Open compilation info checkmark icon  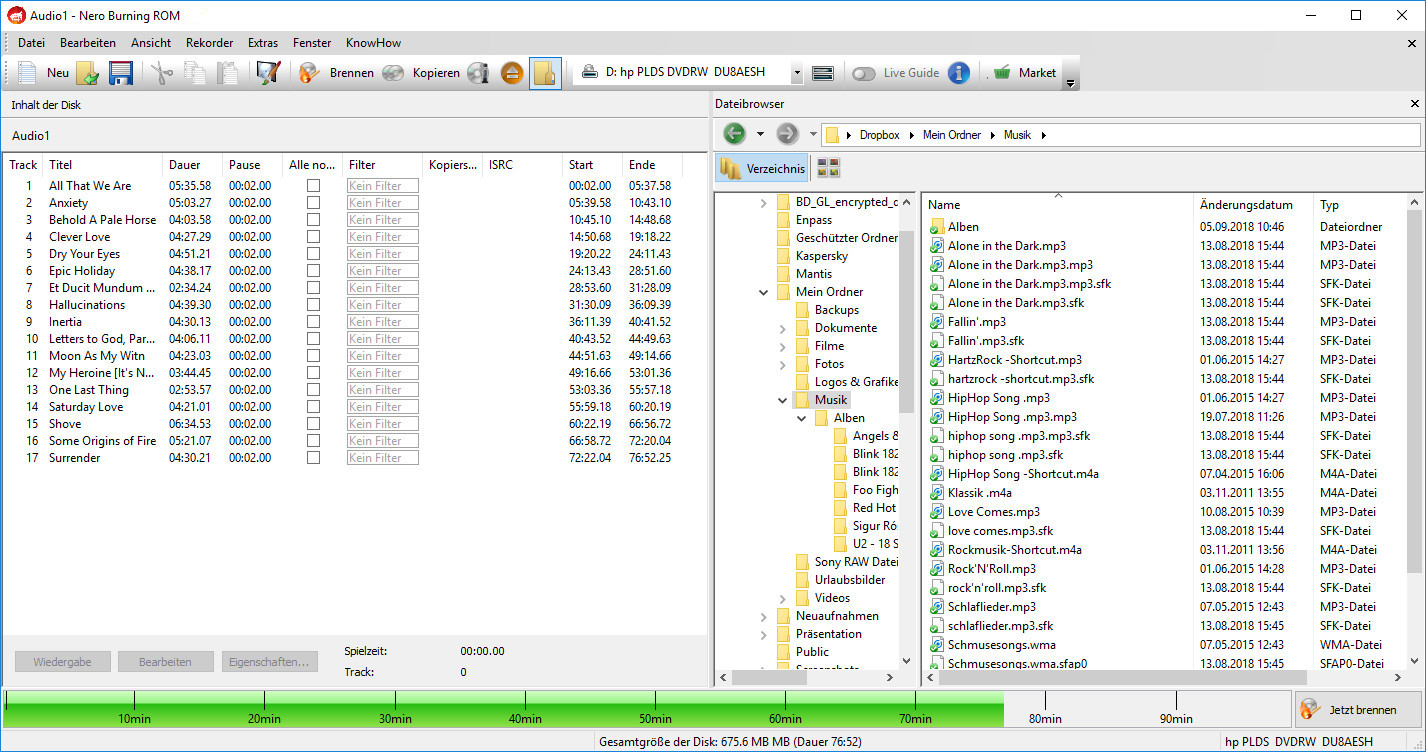[268, 73]
